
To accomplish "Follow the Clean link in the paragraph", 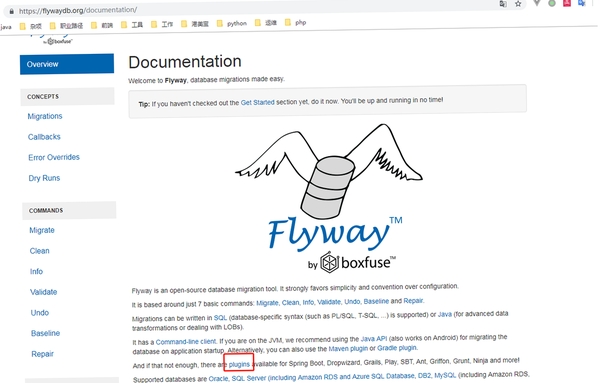I will pos(290,303).
